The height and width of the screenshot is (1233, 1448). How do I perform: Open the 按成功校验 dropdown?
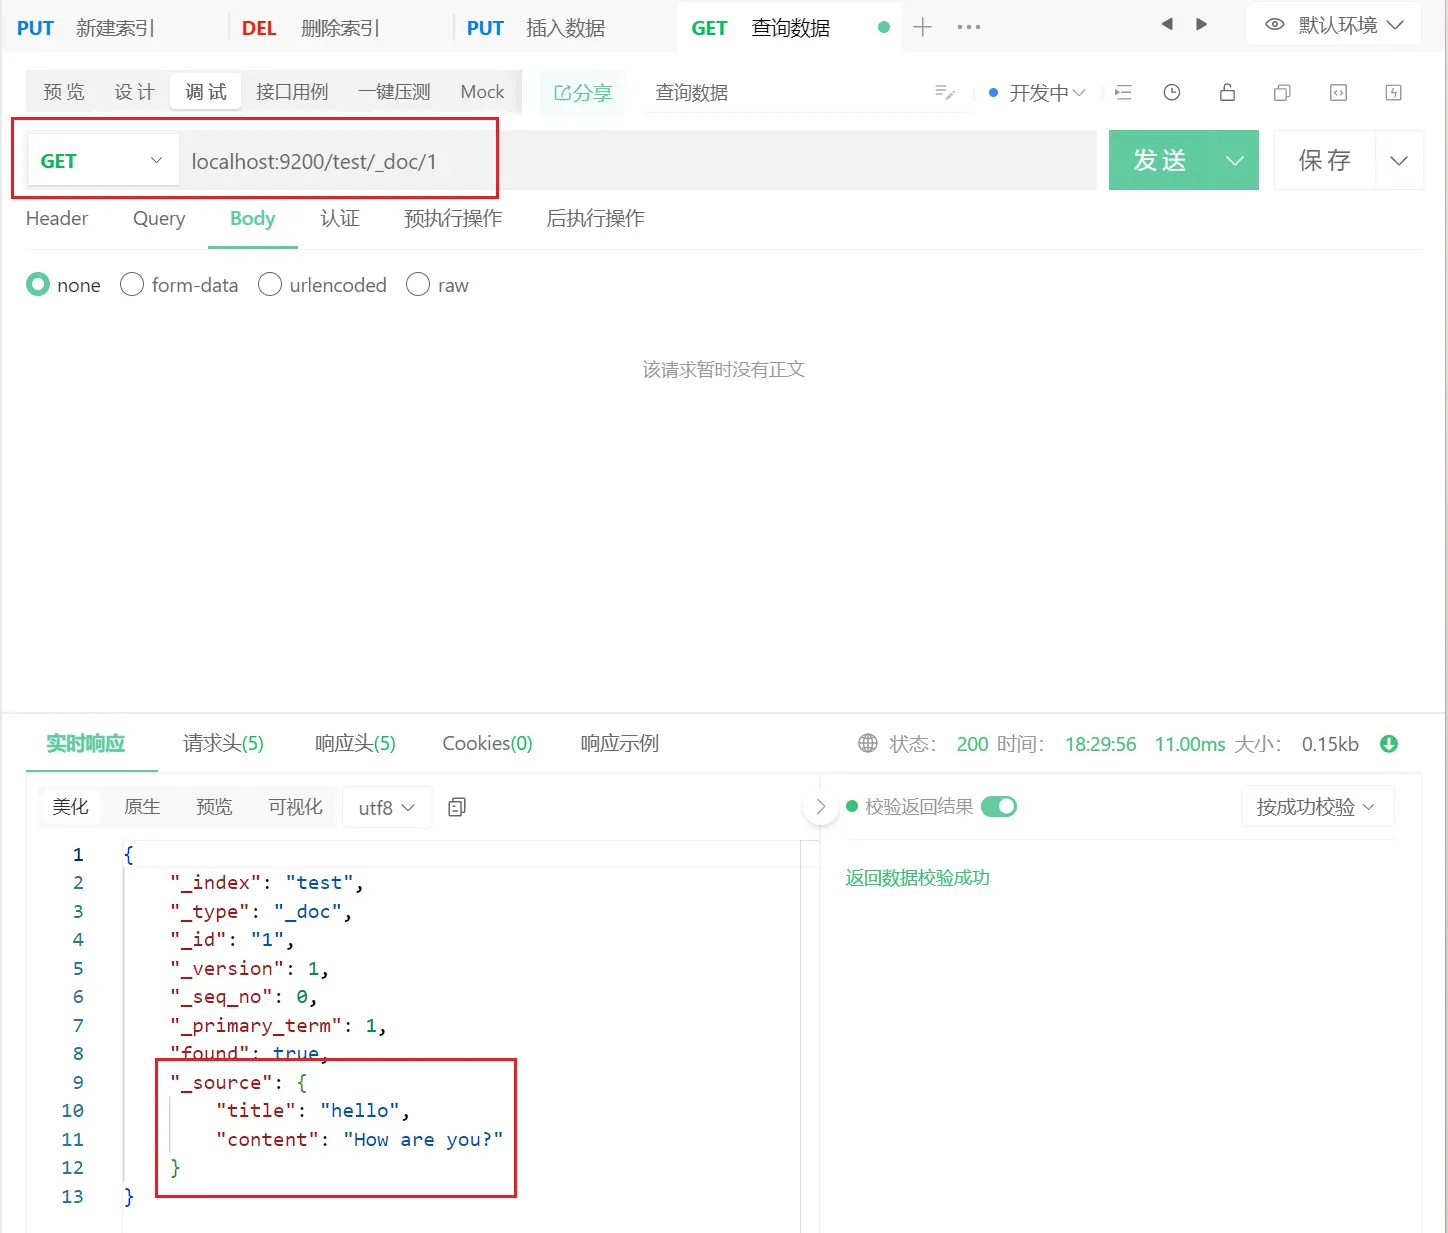pos(1316,806)
